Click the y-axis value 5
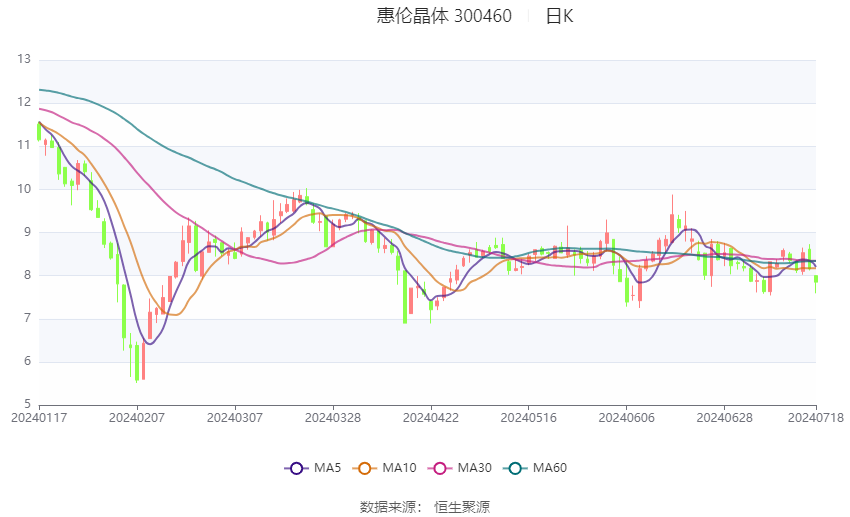850x517 pixels. tap(27, 404)
